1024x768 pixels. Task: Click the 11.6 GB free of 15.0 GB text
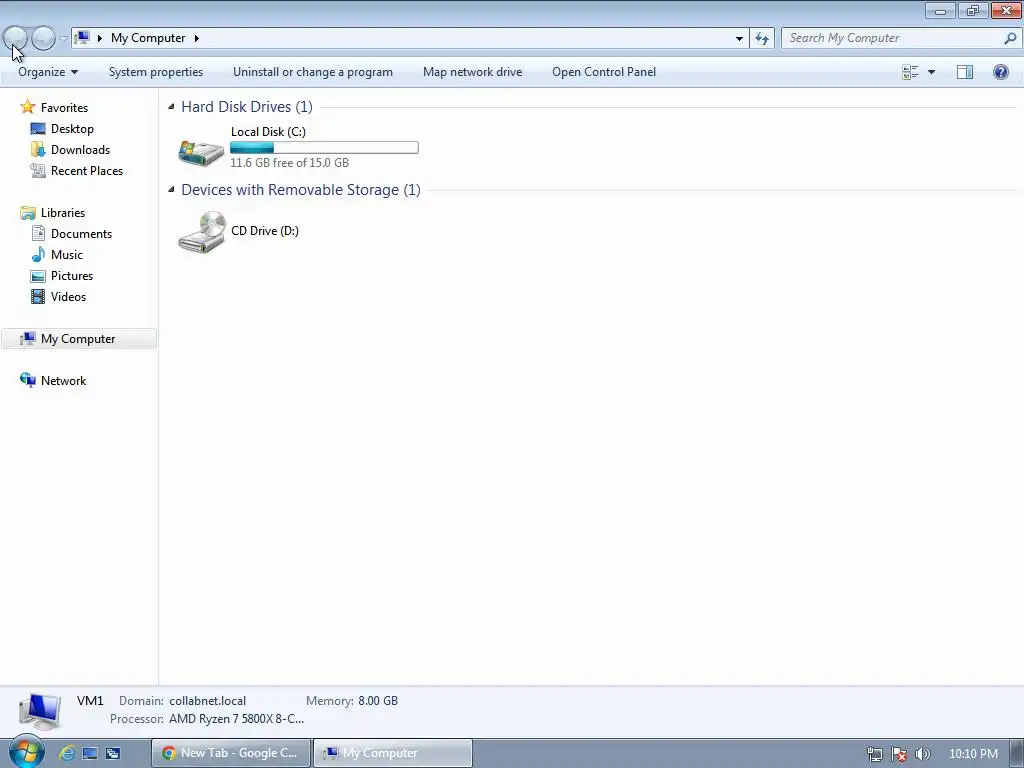click(x=289, y=163)
